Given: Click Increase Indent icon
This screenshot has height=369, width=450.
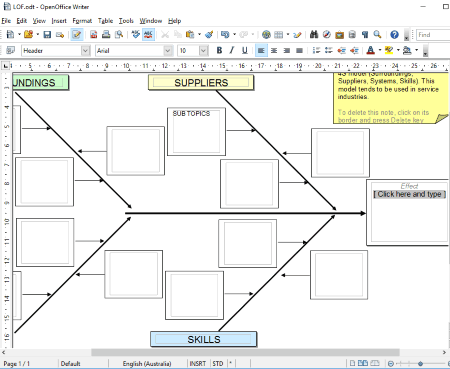Looking at the screenshot, I should (354, 50).
